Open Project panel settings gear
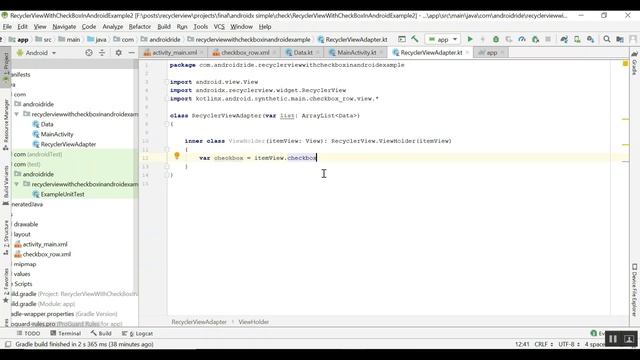 (118, 53)
